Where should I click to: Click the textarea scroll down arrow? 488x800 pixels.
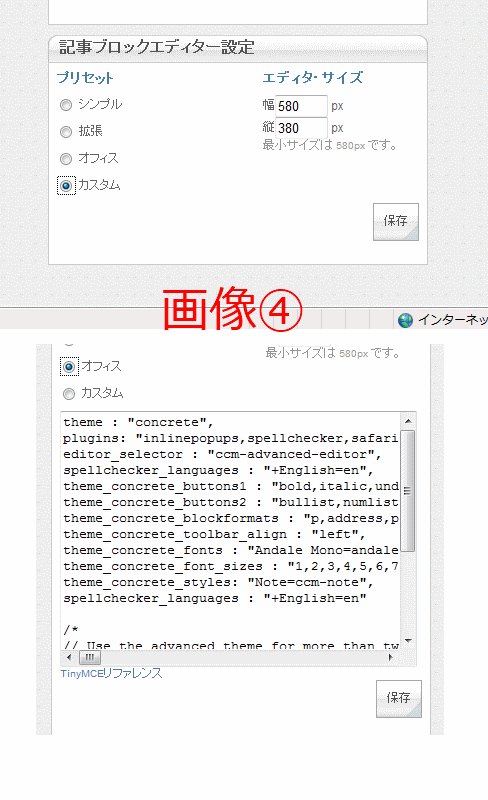(x=408, y=641)
